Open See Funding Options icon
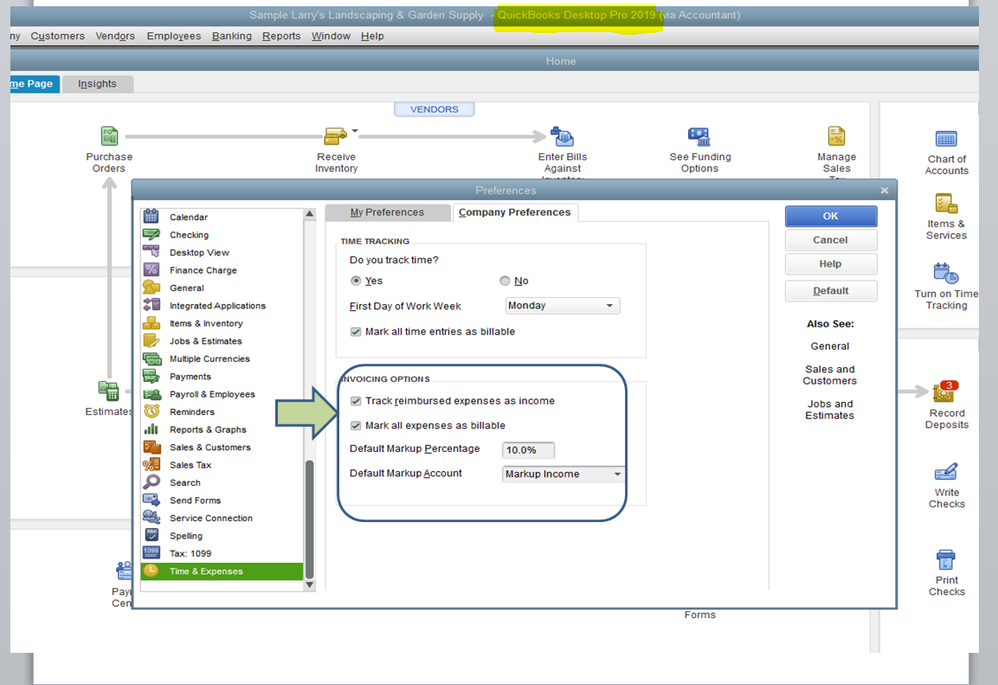The width and height of the screenshot is (998, 685). [699, 136]
